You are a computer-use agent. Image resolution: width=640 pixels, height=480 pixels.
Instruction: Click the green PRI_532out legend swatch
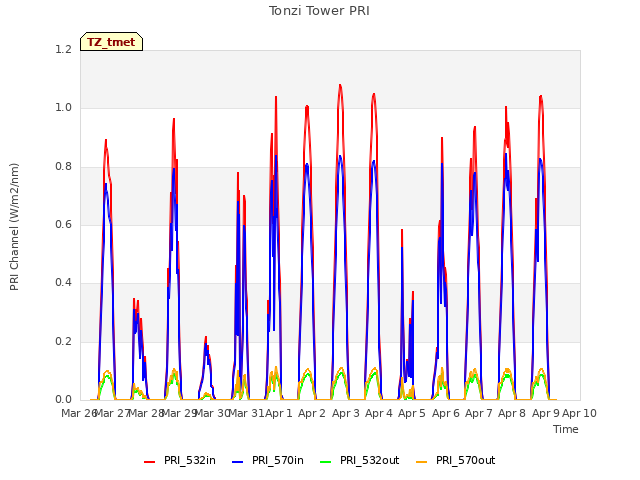click(326, 461)
